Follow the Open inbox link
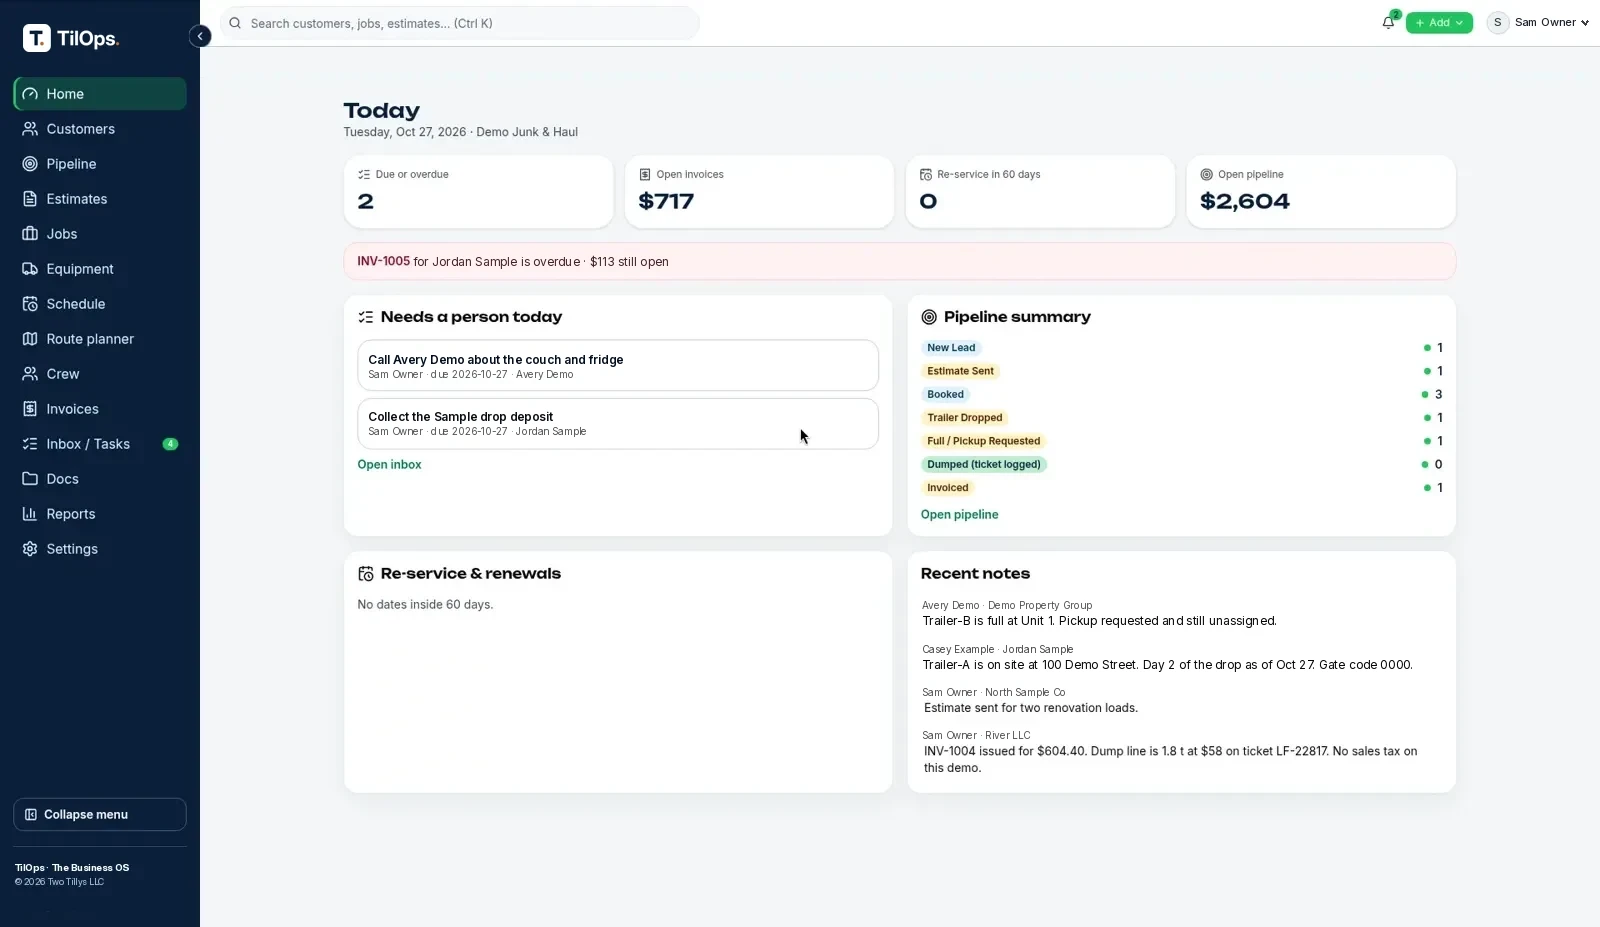1600x927 pixels. pos(389,465)
